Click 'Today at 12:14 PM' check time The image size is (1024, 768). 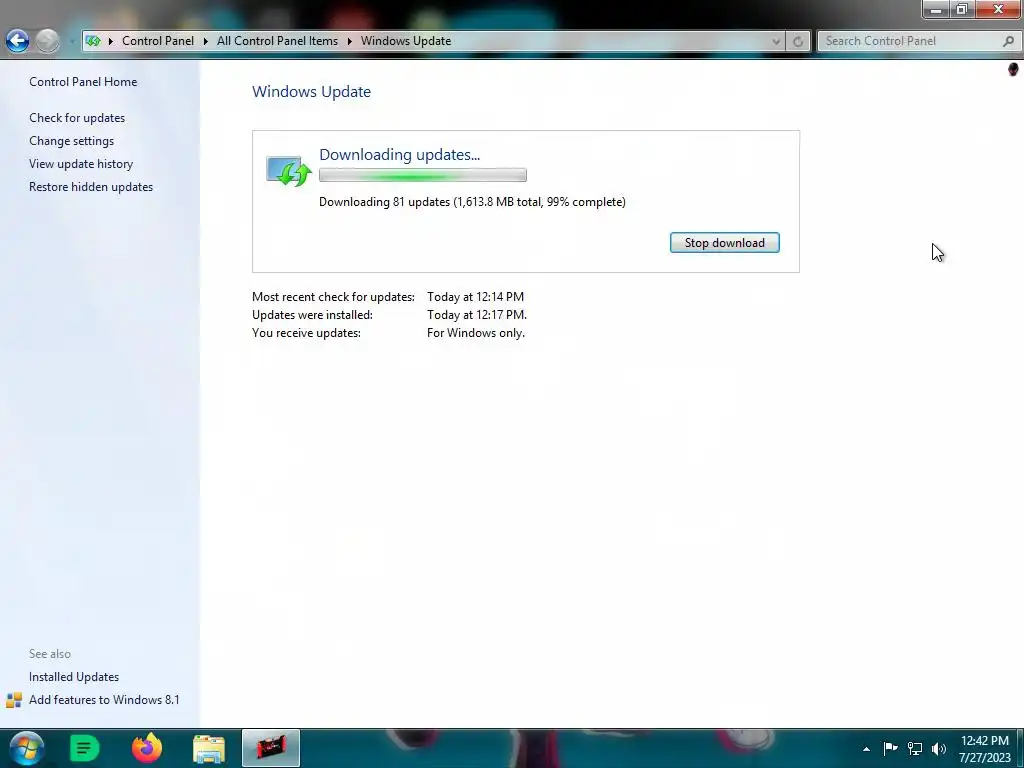tap(475, 297)
